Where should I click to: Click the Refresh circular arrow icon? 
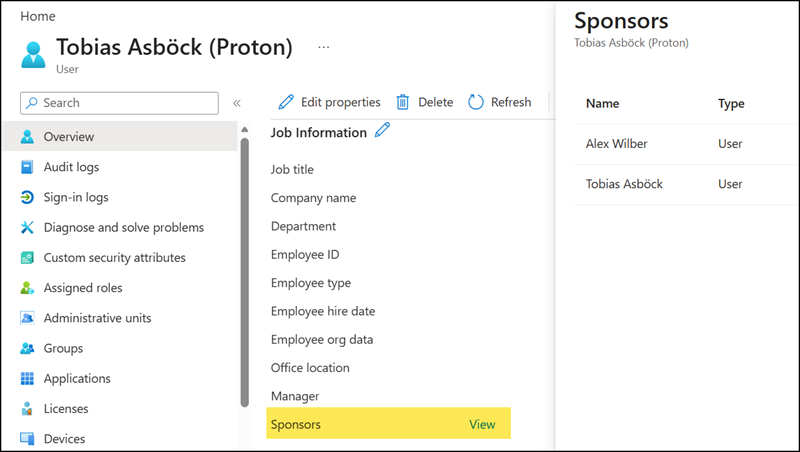pos(476,102)
